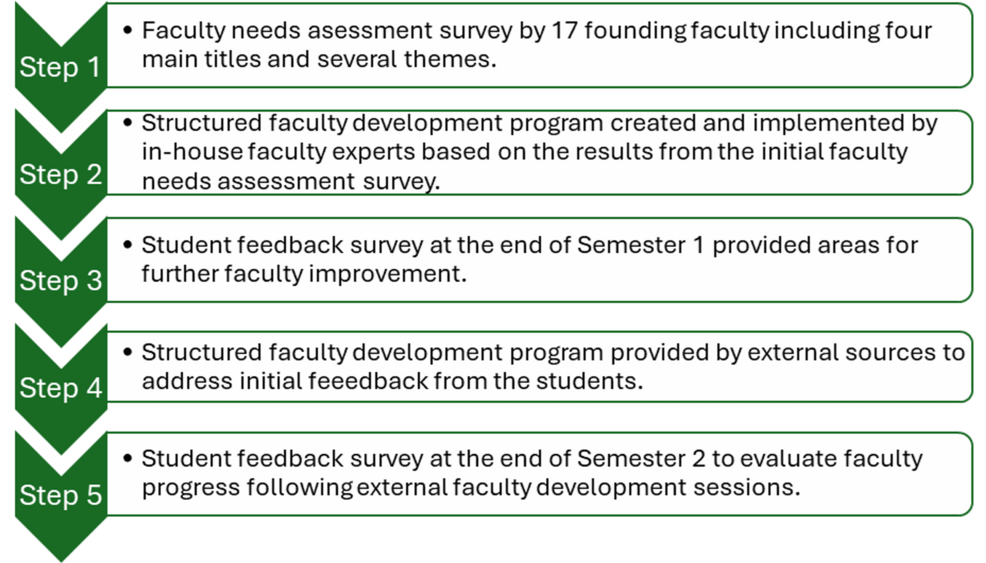Click the 'Step 4' label text
The height and width of the screenshot is (563, 986).
coord(60,388)
